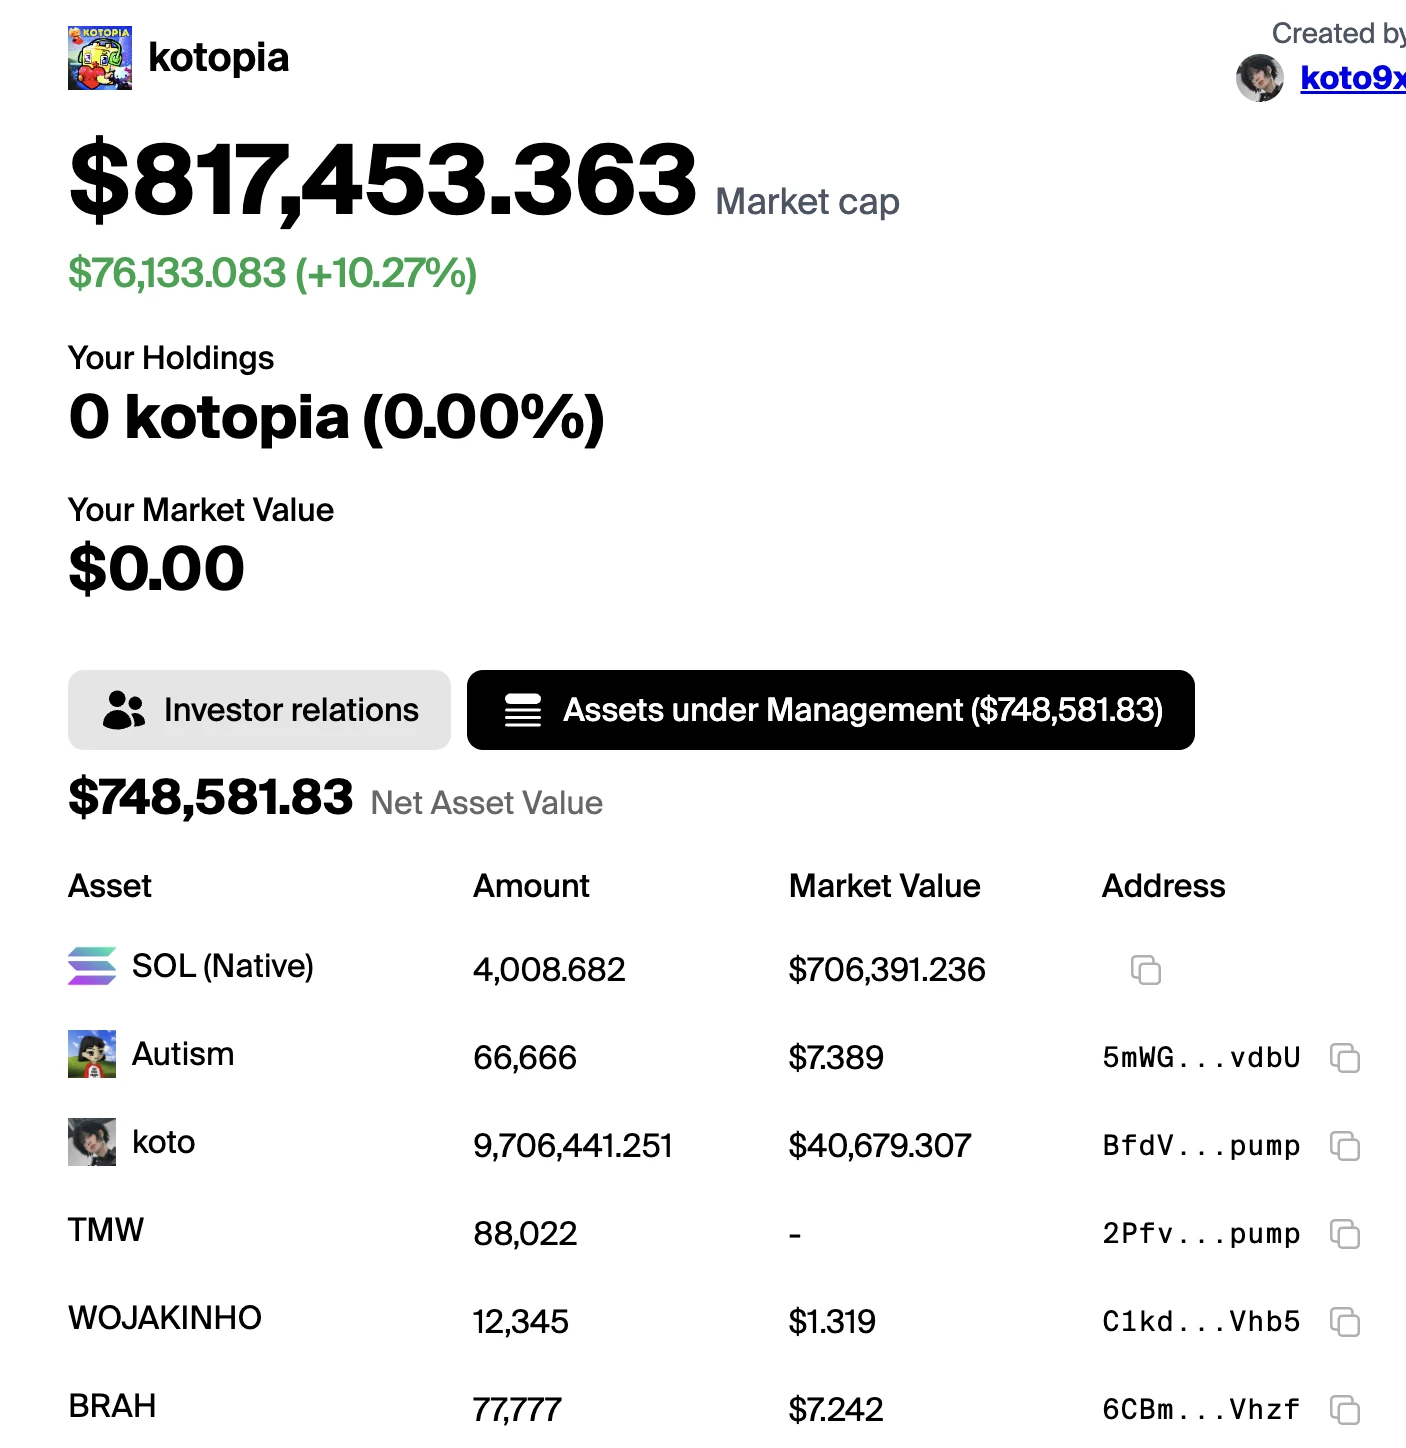
Task: Select the BfdV...pump address text
Action: pos(1201,1145)
